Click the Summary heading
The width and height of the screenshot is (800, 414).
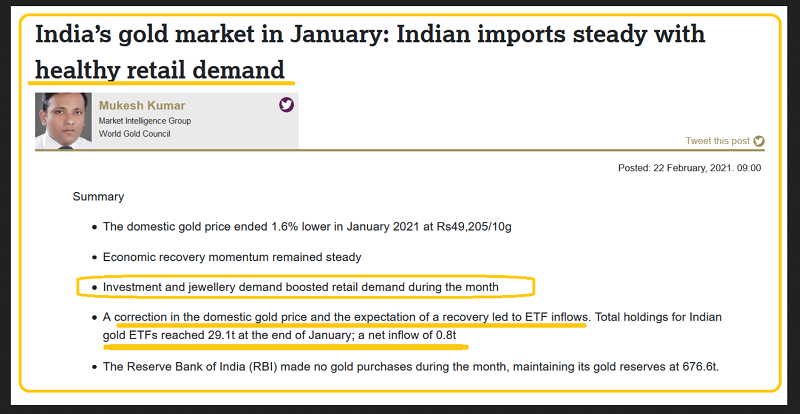(98, 197)
